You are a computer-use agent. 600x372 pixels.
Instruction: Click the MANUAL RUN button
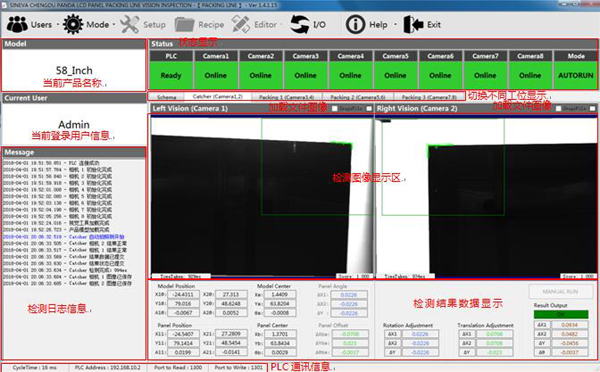[560, 292]
